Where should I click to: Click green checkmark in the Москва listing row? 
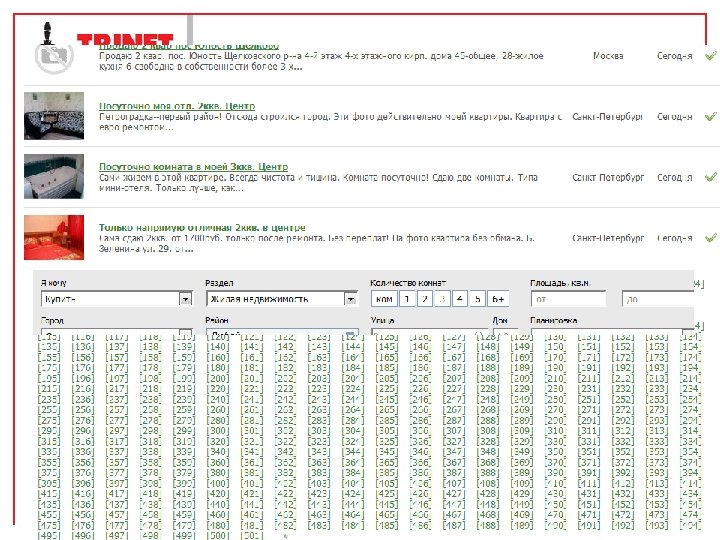point(710,56)
